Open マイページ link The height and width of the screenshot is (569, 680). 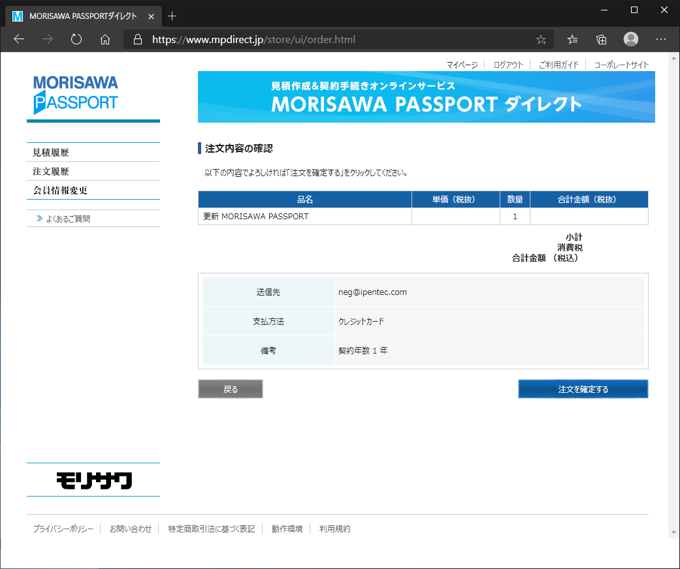click(462, 65)
